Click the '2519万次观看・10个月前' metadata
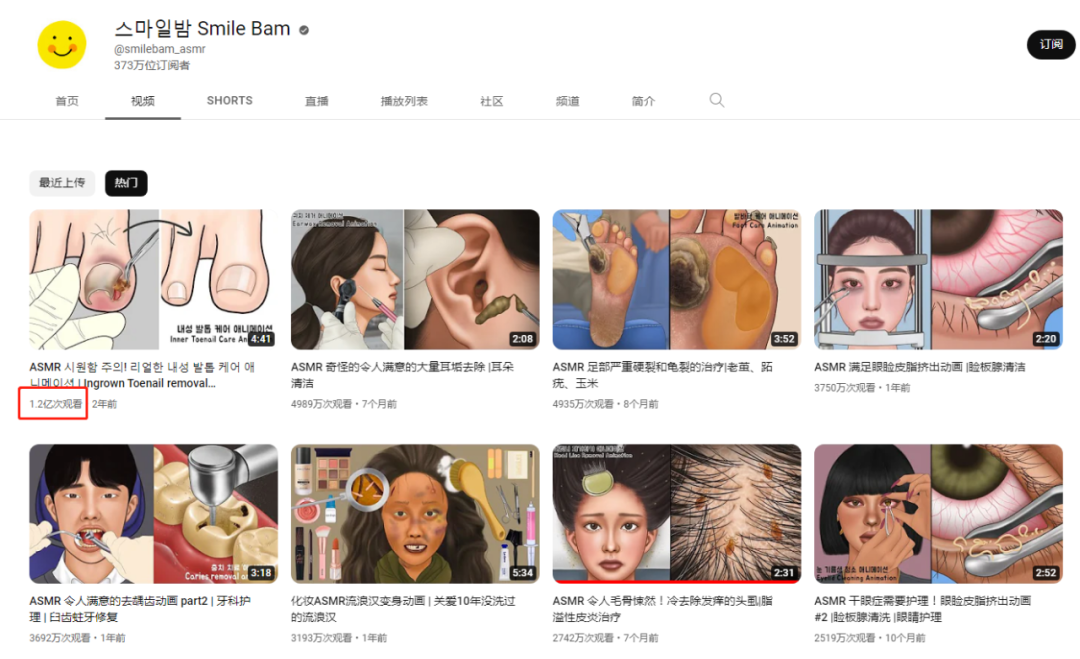Screen dimensions: 1080x659 tap(870, 638)
